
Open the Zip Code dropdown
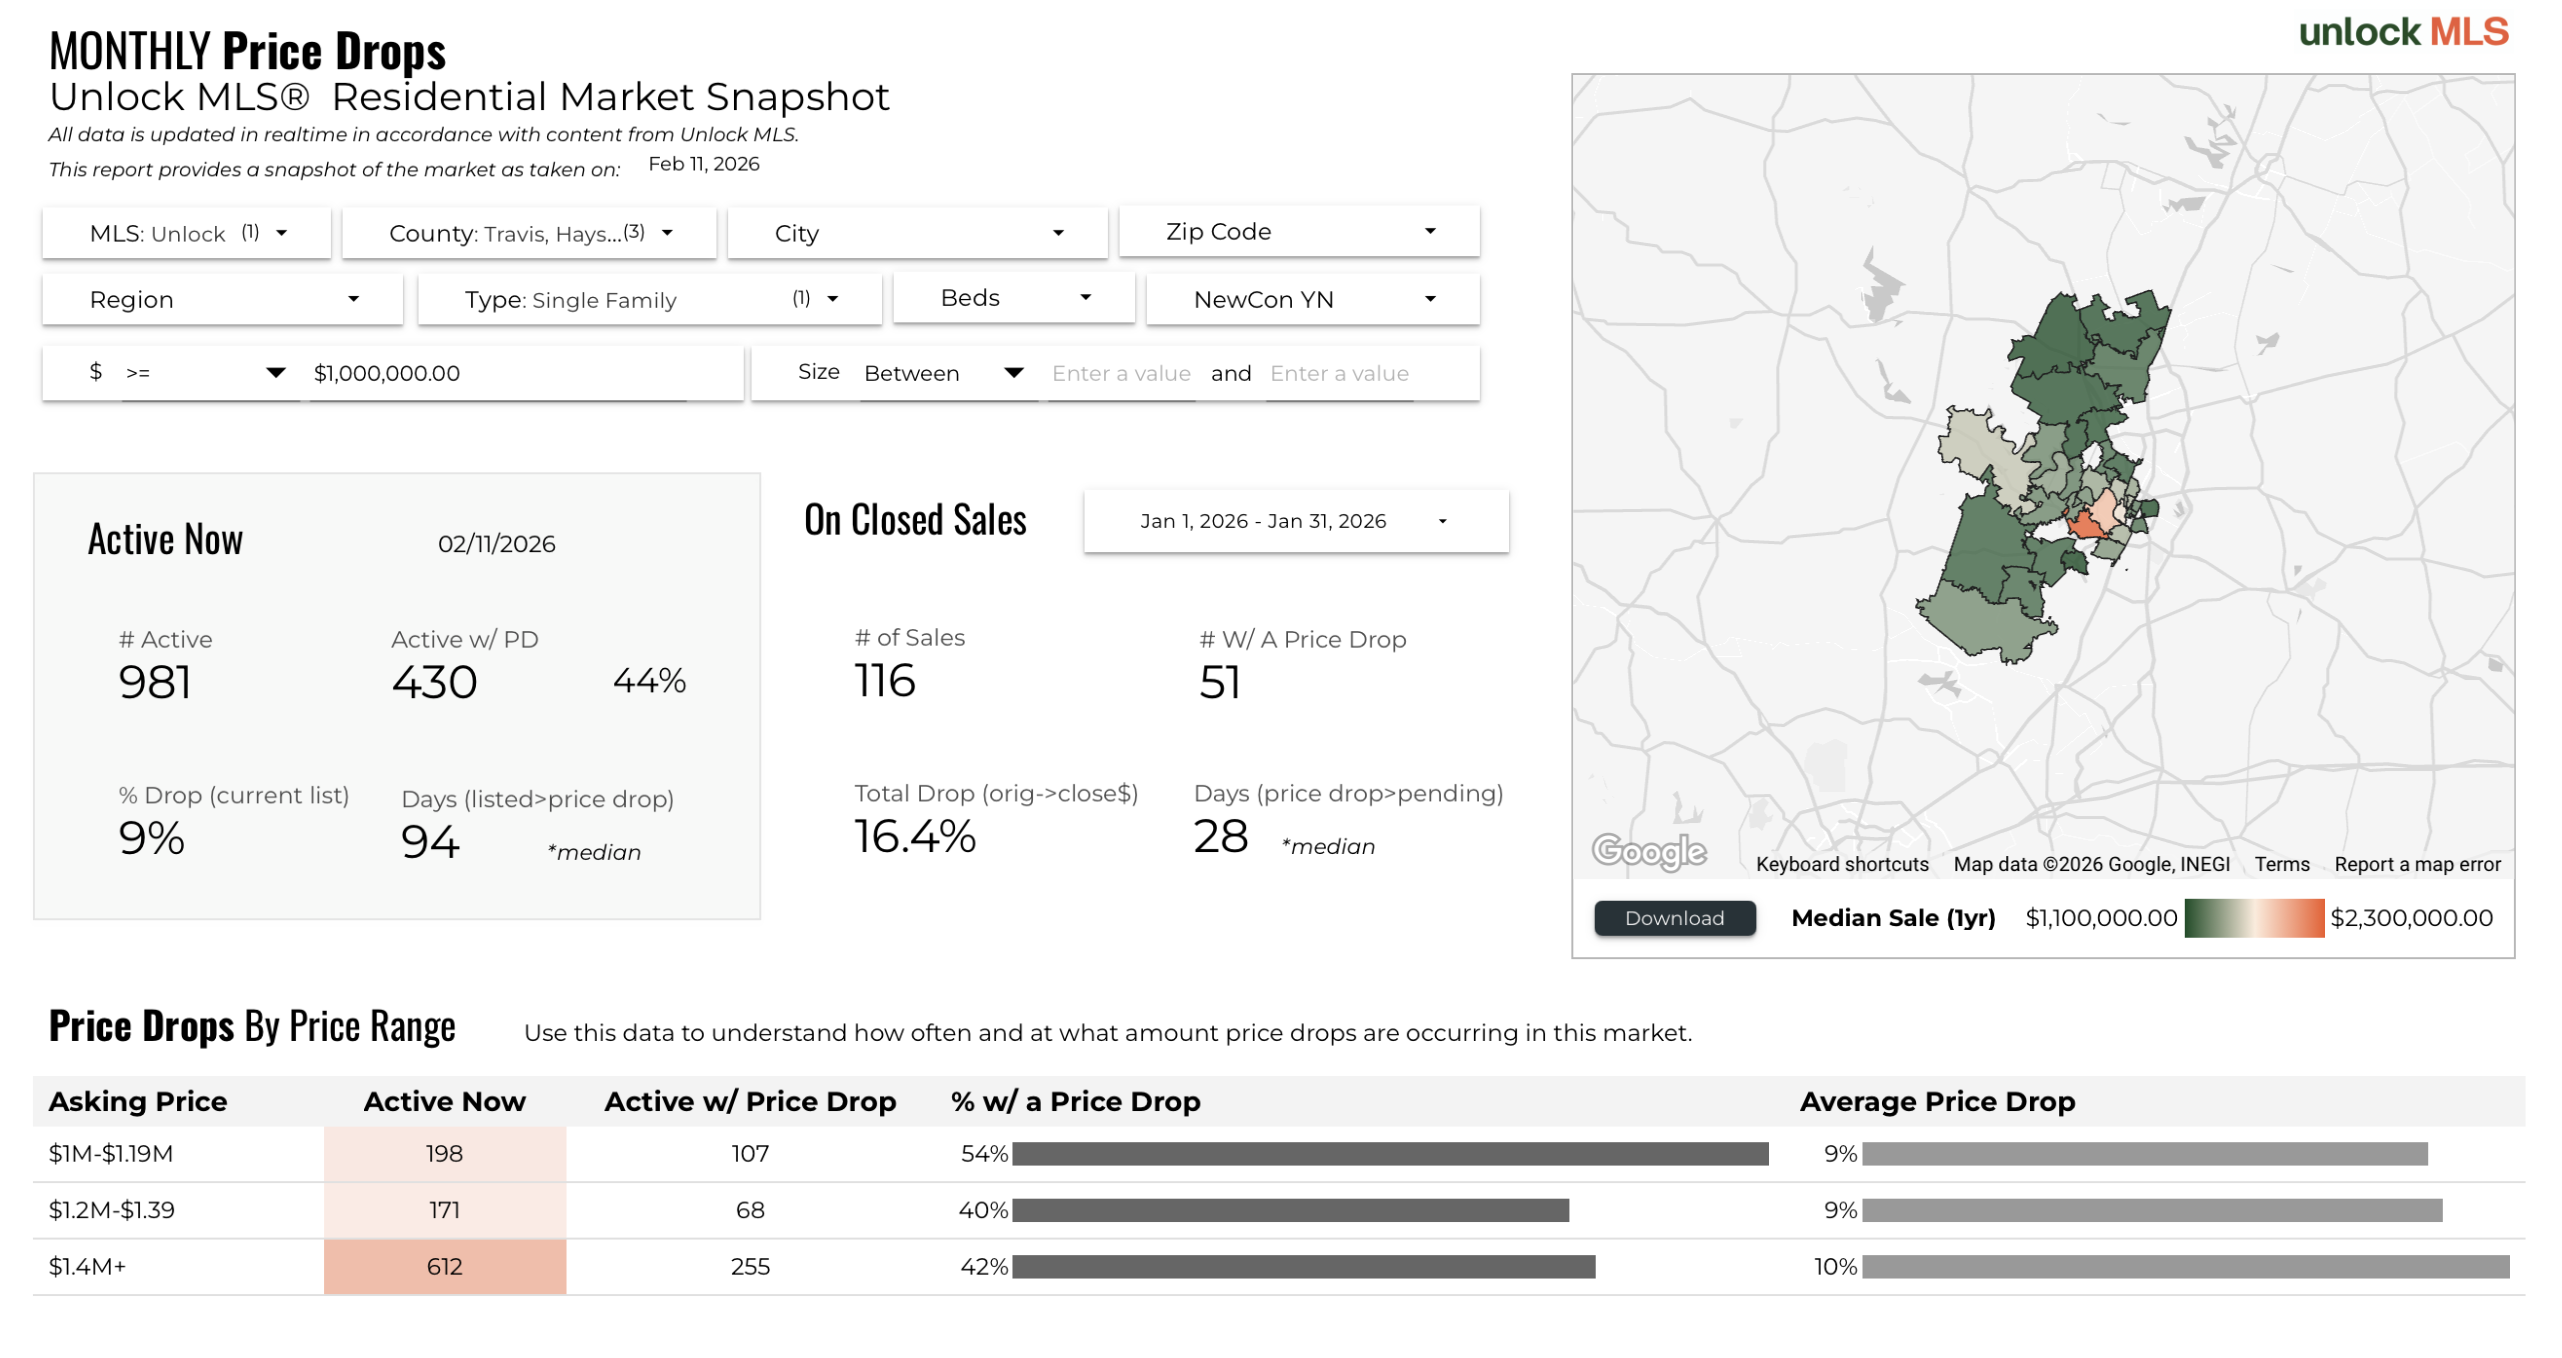pos(1299,231)
